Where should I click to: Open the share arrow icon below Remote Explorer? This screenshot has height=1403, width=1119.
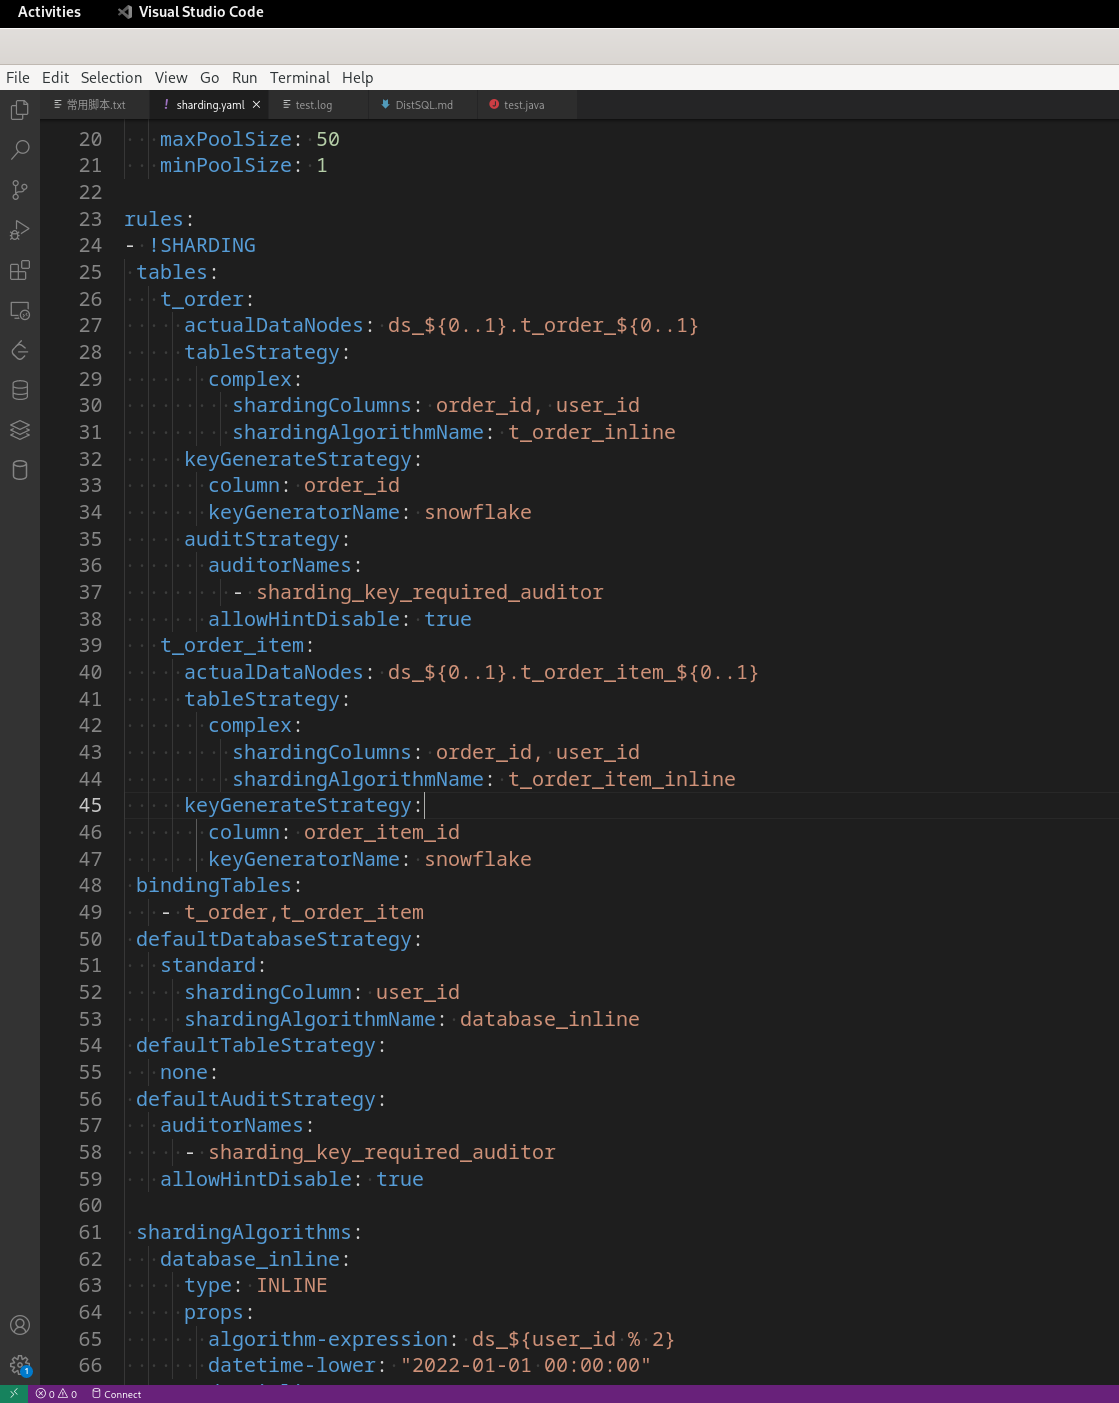tap(20, 350)
